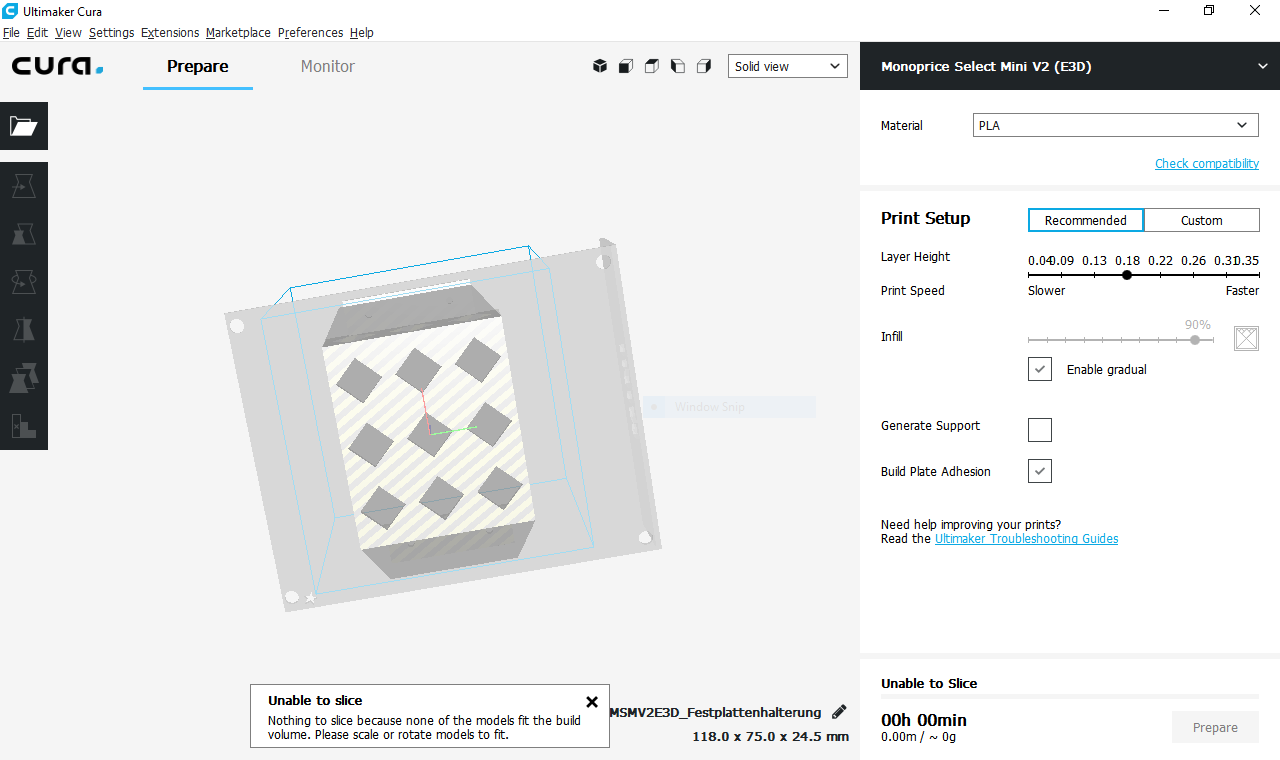Open the Extensions menu
Image resolution: width=1280 pixels, height=760 pixels.
coord(170,32)
